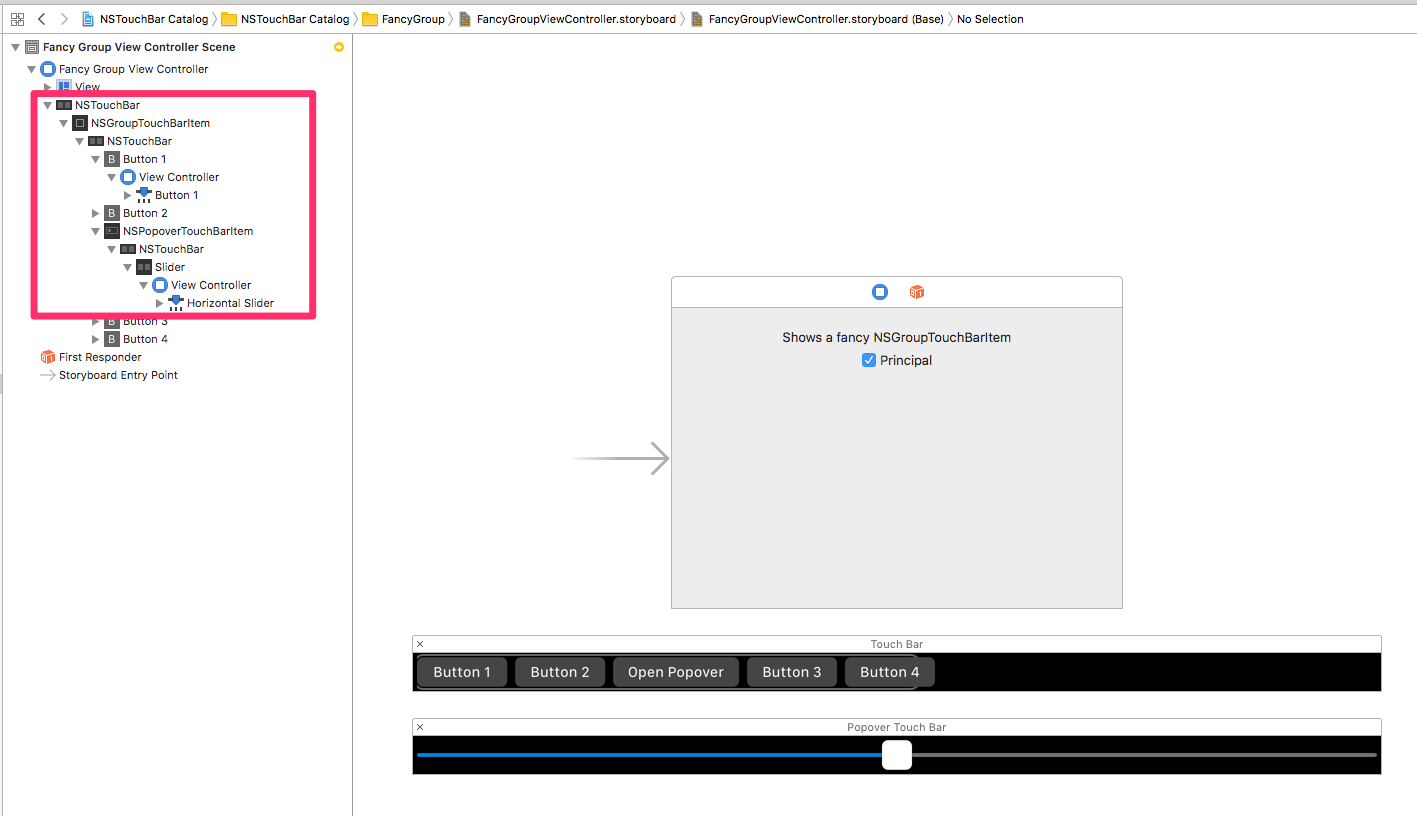Image resolution: width=1417 pixels, height=816 pixels.
Task: Go forward with the right chevron
Action: (x=64, y=19)
